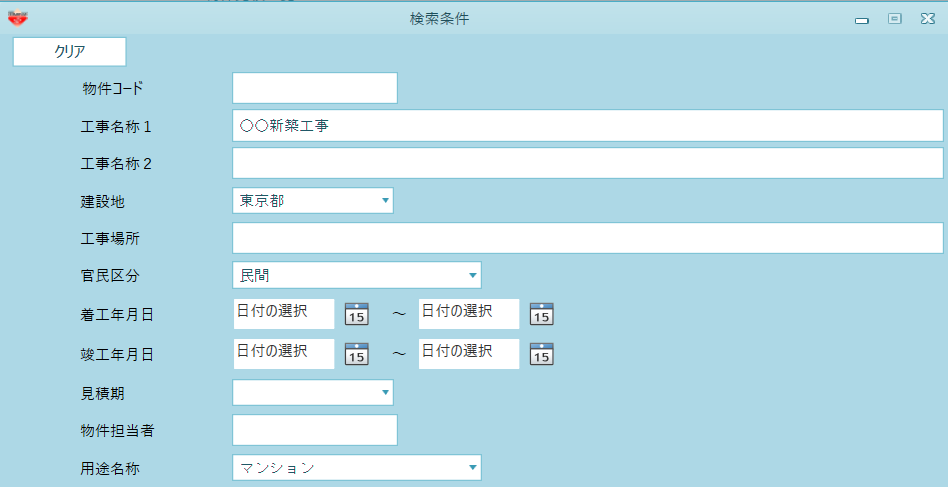948x487 pixels.
Task: Open calendar for 竣工年月日 end date
Action: tap(542, 354)
